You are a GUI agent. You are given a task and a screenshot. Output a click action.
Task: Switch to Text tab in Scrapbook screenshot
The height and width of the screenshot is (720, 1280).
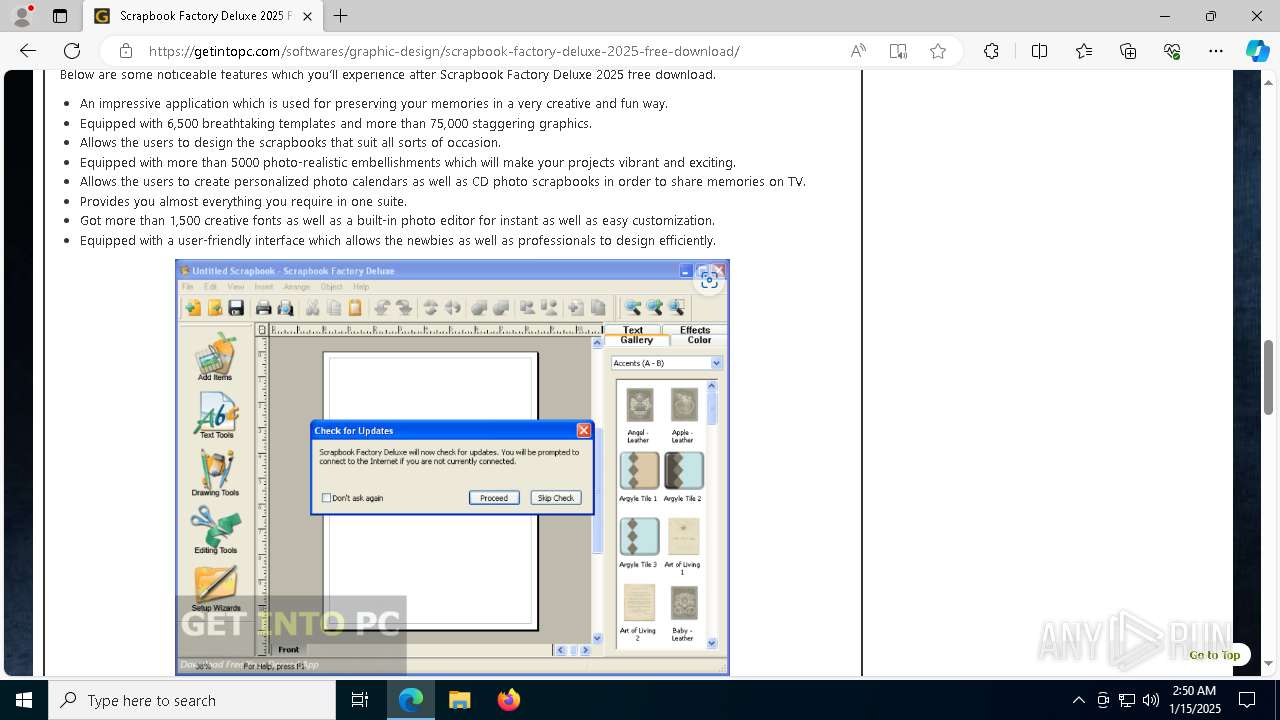[x=633, y=329]
